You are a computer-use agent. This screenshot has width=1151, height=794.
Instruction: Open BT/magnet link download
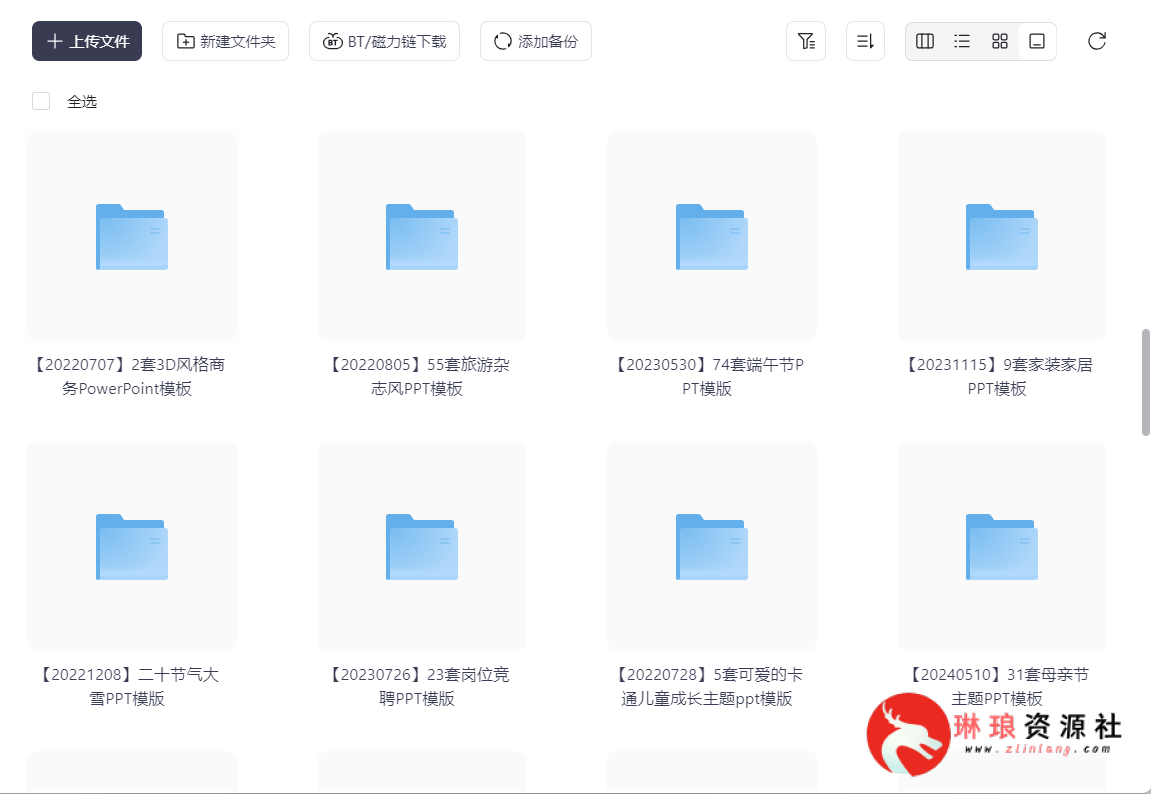point(384,41)
